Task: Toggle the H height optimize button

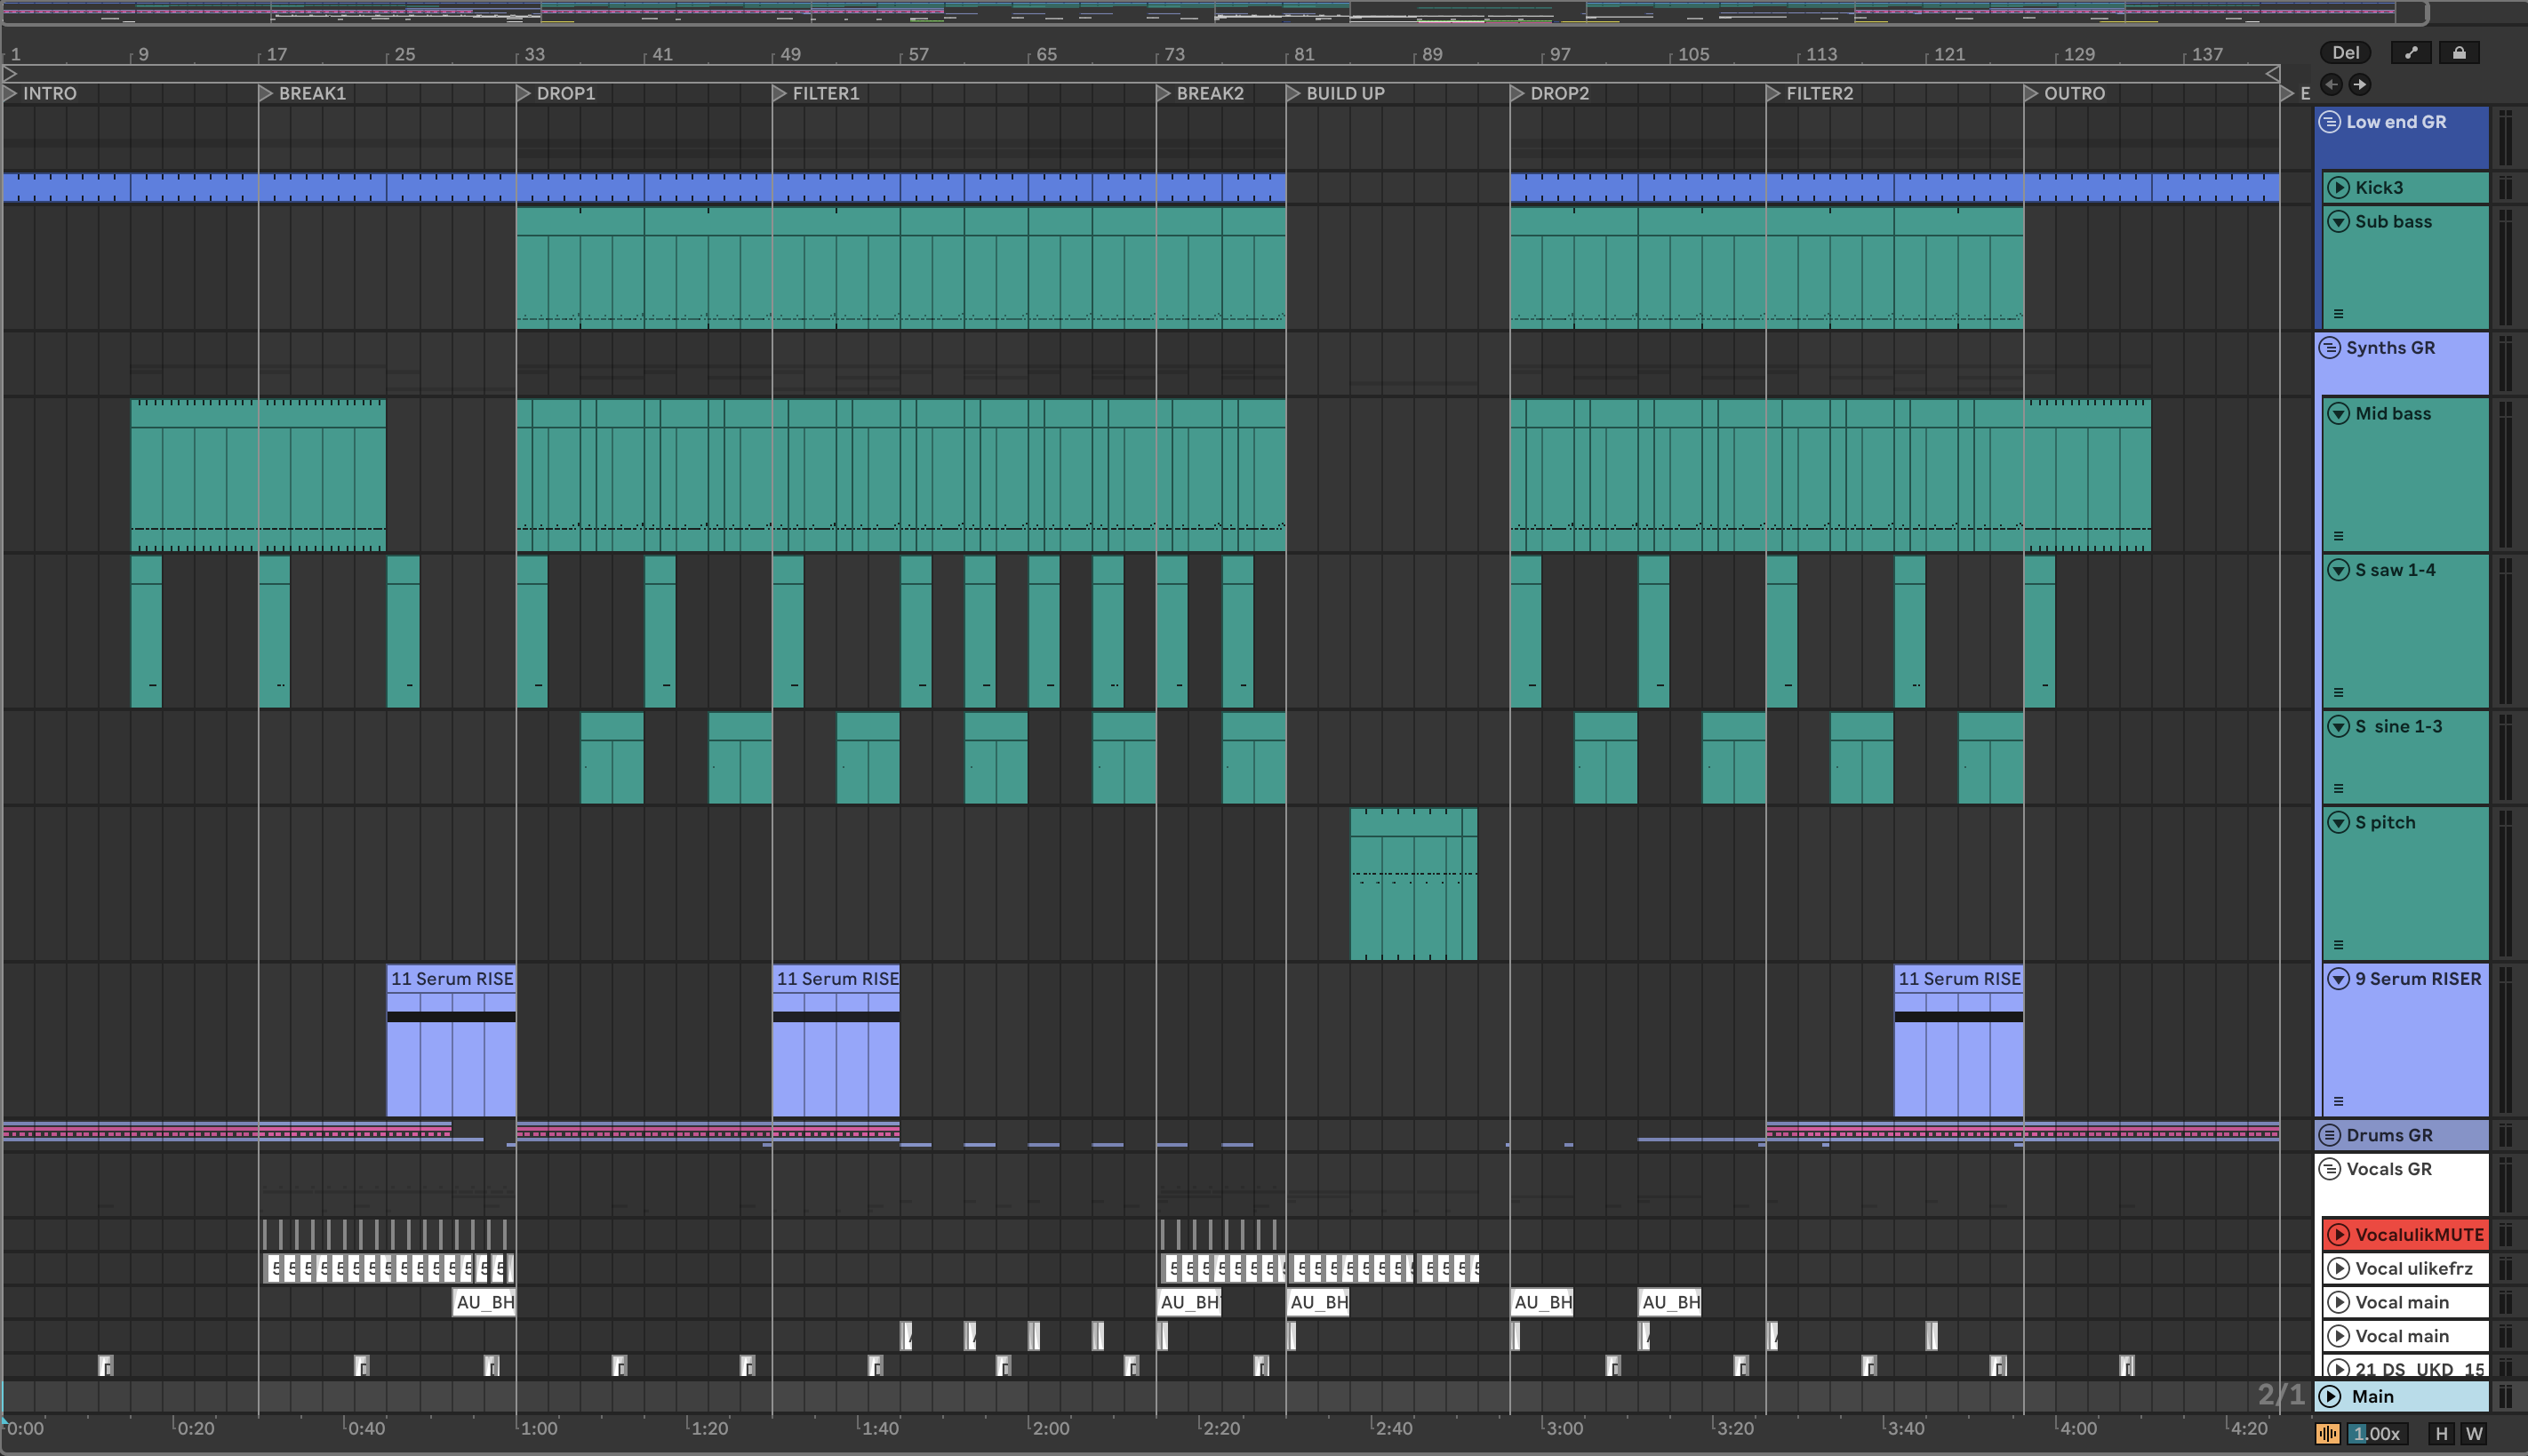Action: pyautogui.click(x=2441, y=1433)
